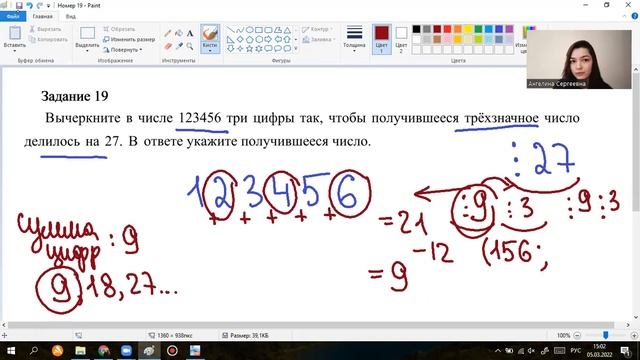This screenshot has width=640, height=360.
Task: Expand the Вставить dropdown arrow
Action: click(x=15, y=51)
